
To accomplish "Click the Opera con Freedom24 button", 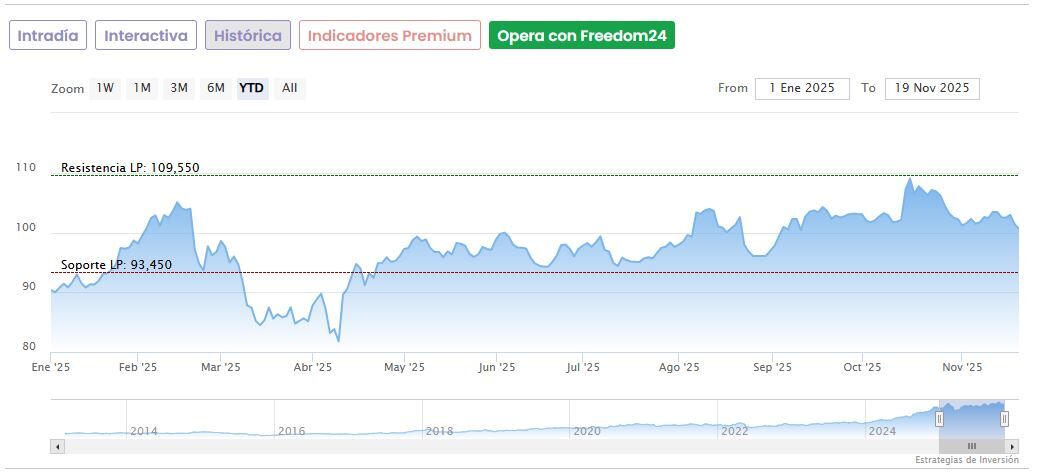I will (581, 36).
